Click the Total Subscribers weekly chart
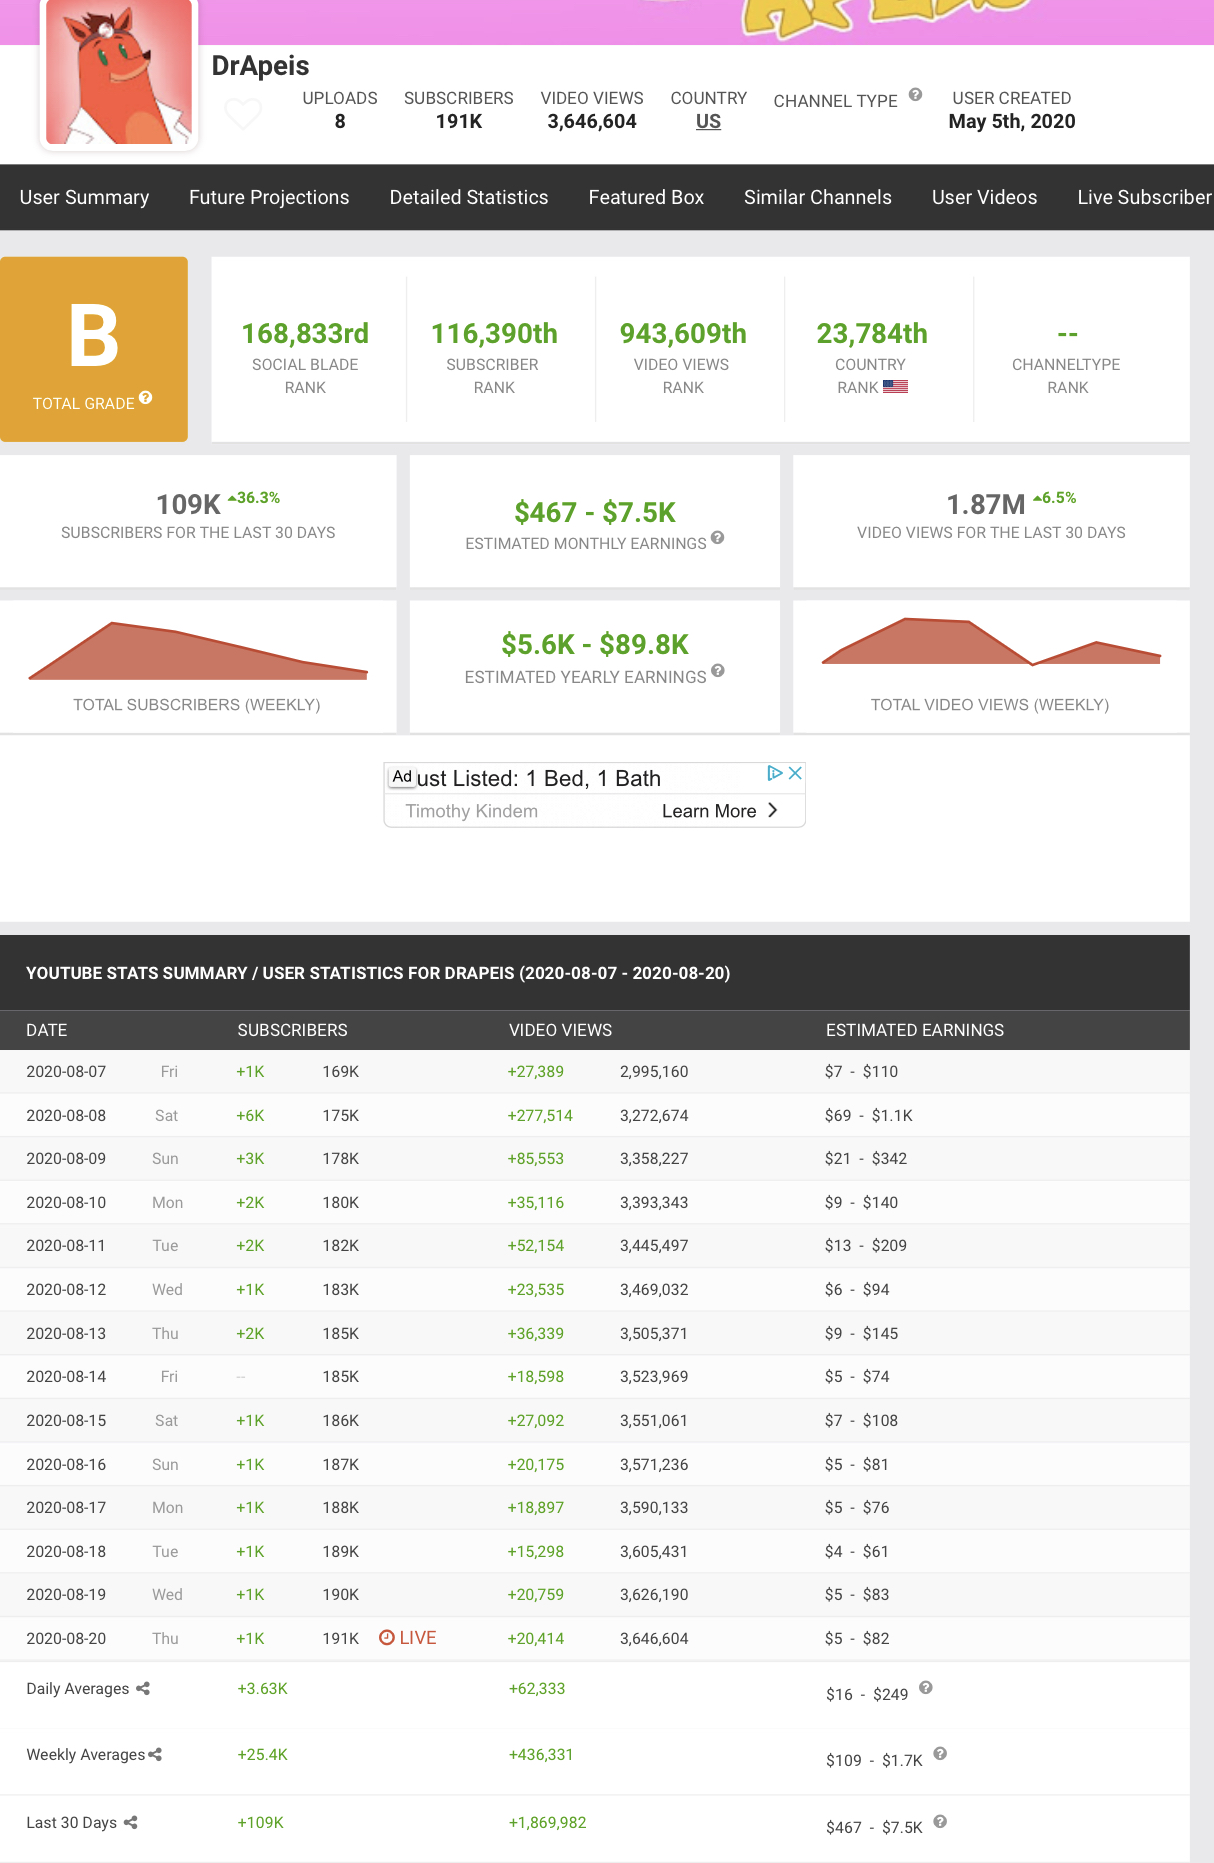 coord(198,651)
